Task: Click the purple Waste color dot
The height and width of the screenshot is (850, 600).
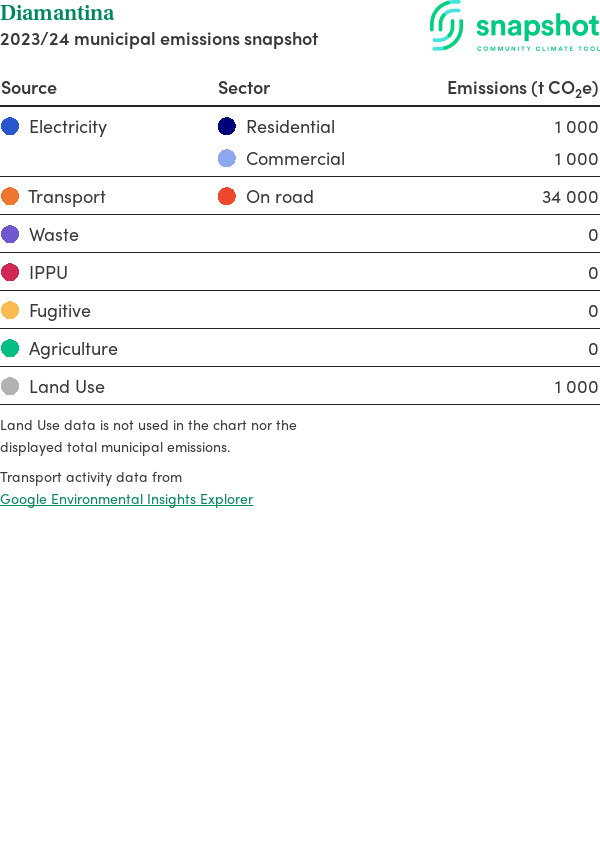Action: tap(10, 234)
